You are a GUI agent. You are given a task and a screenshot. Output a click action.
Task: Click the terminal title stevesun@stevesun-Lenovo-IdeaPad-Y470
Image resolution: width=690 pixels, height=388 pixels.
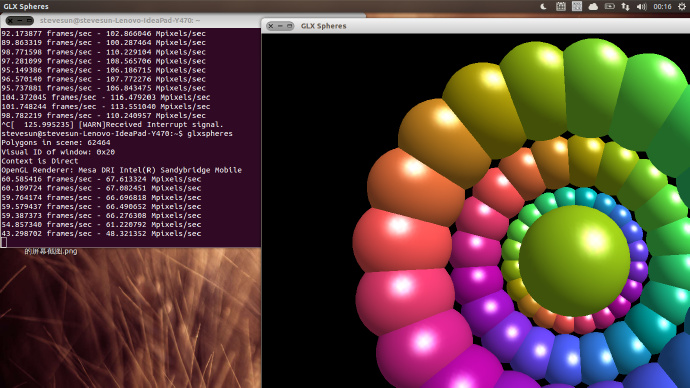tap(120, 21)
